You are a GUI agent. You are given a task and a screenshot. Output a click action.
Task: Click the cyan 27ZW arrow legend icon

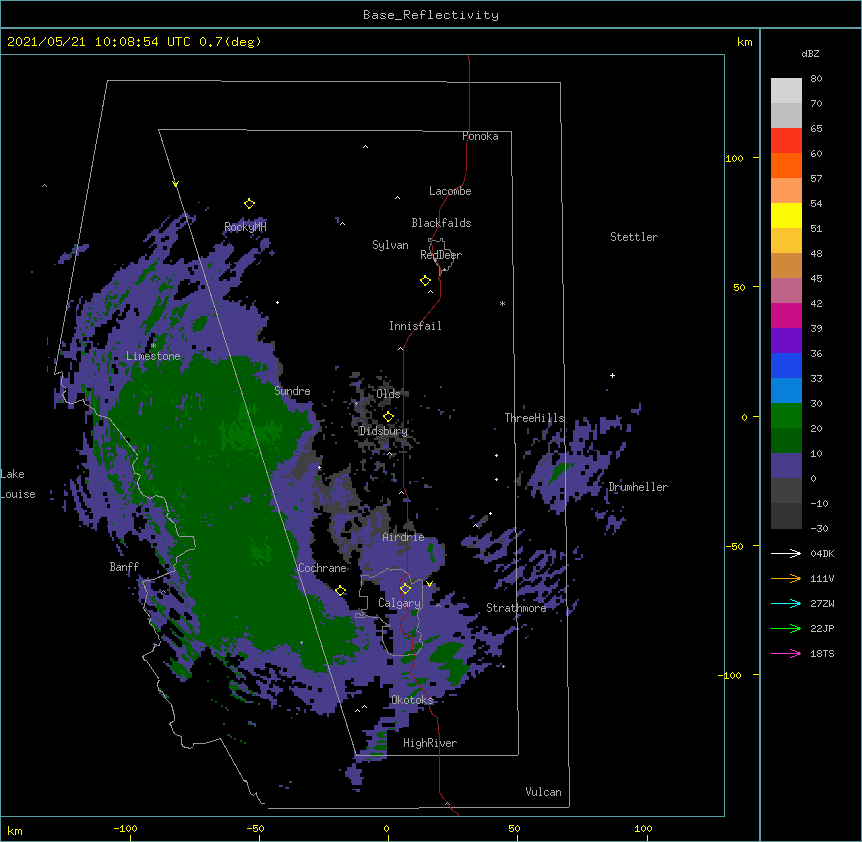point(786,603)
